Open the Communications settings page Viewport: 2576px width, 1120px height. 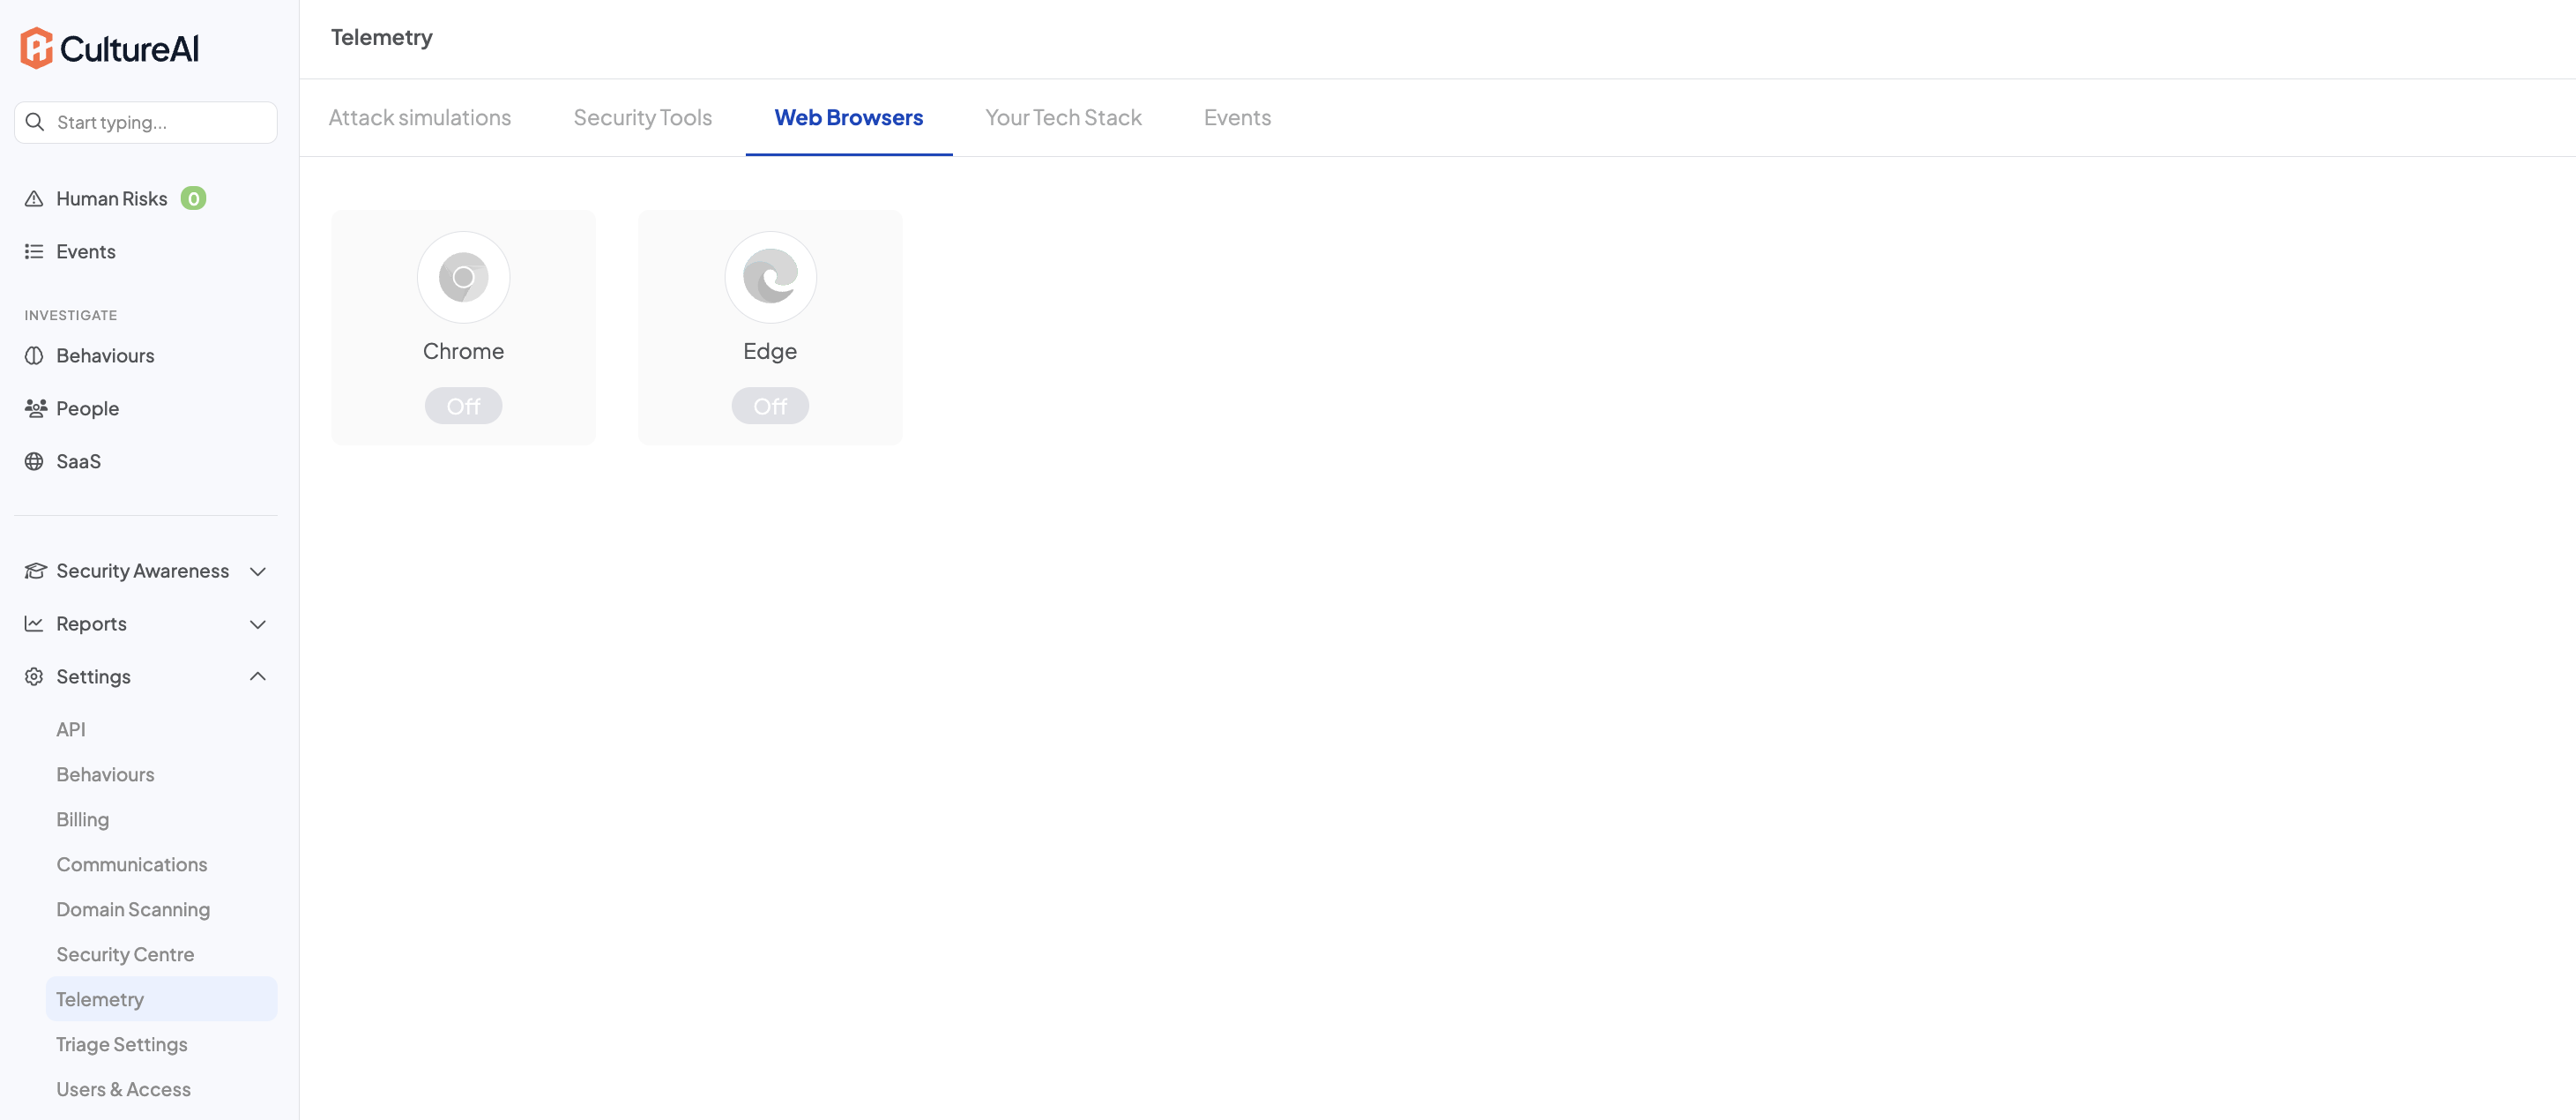tap(132, 864)
